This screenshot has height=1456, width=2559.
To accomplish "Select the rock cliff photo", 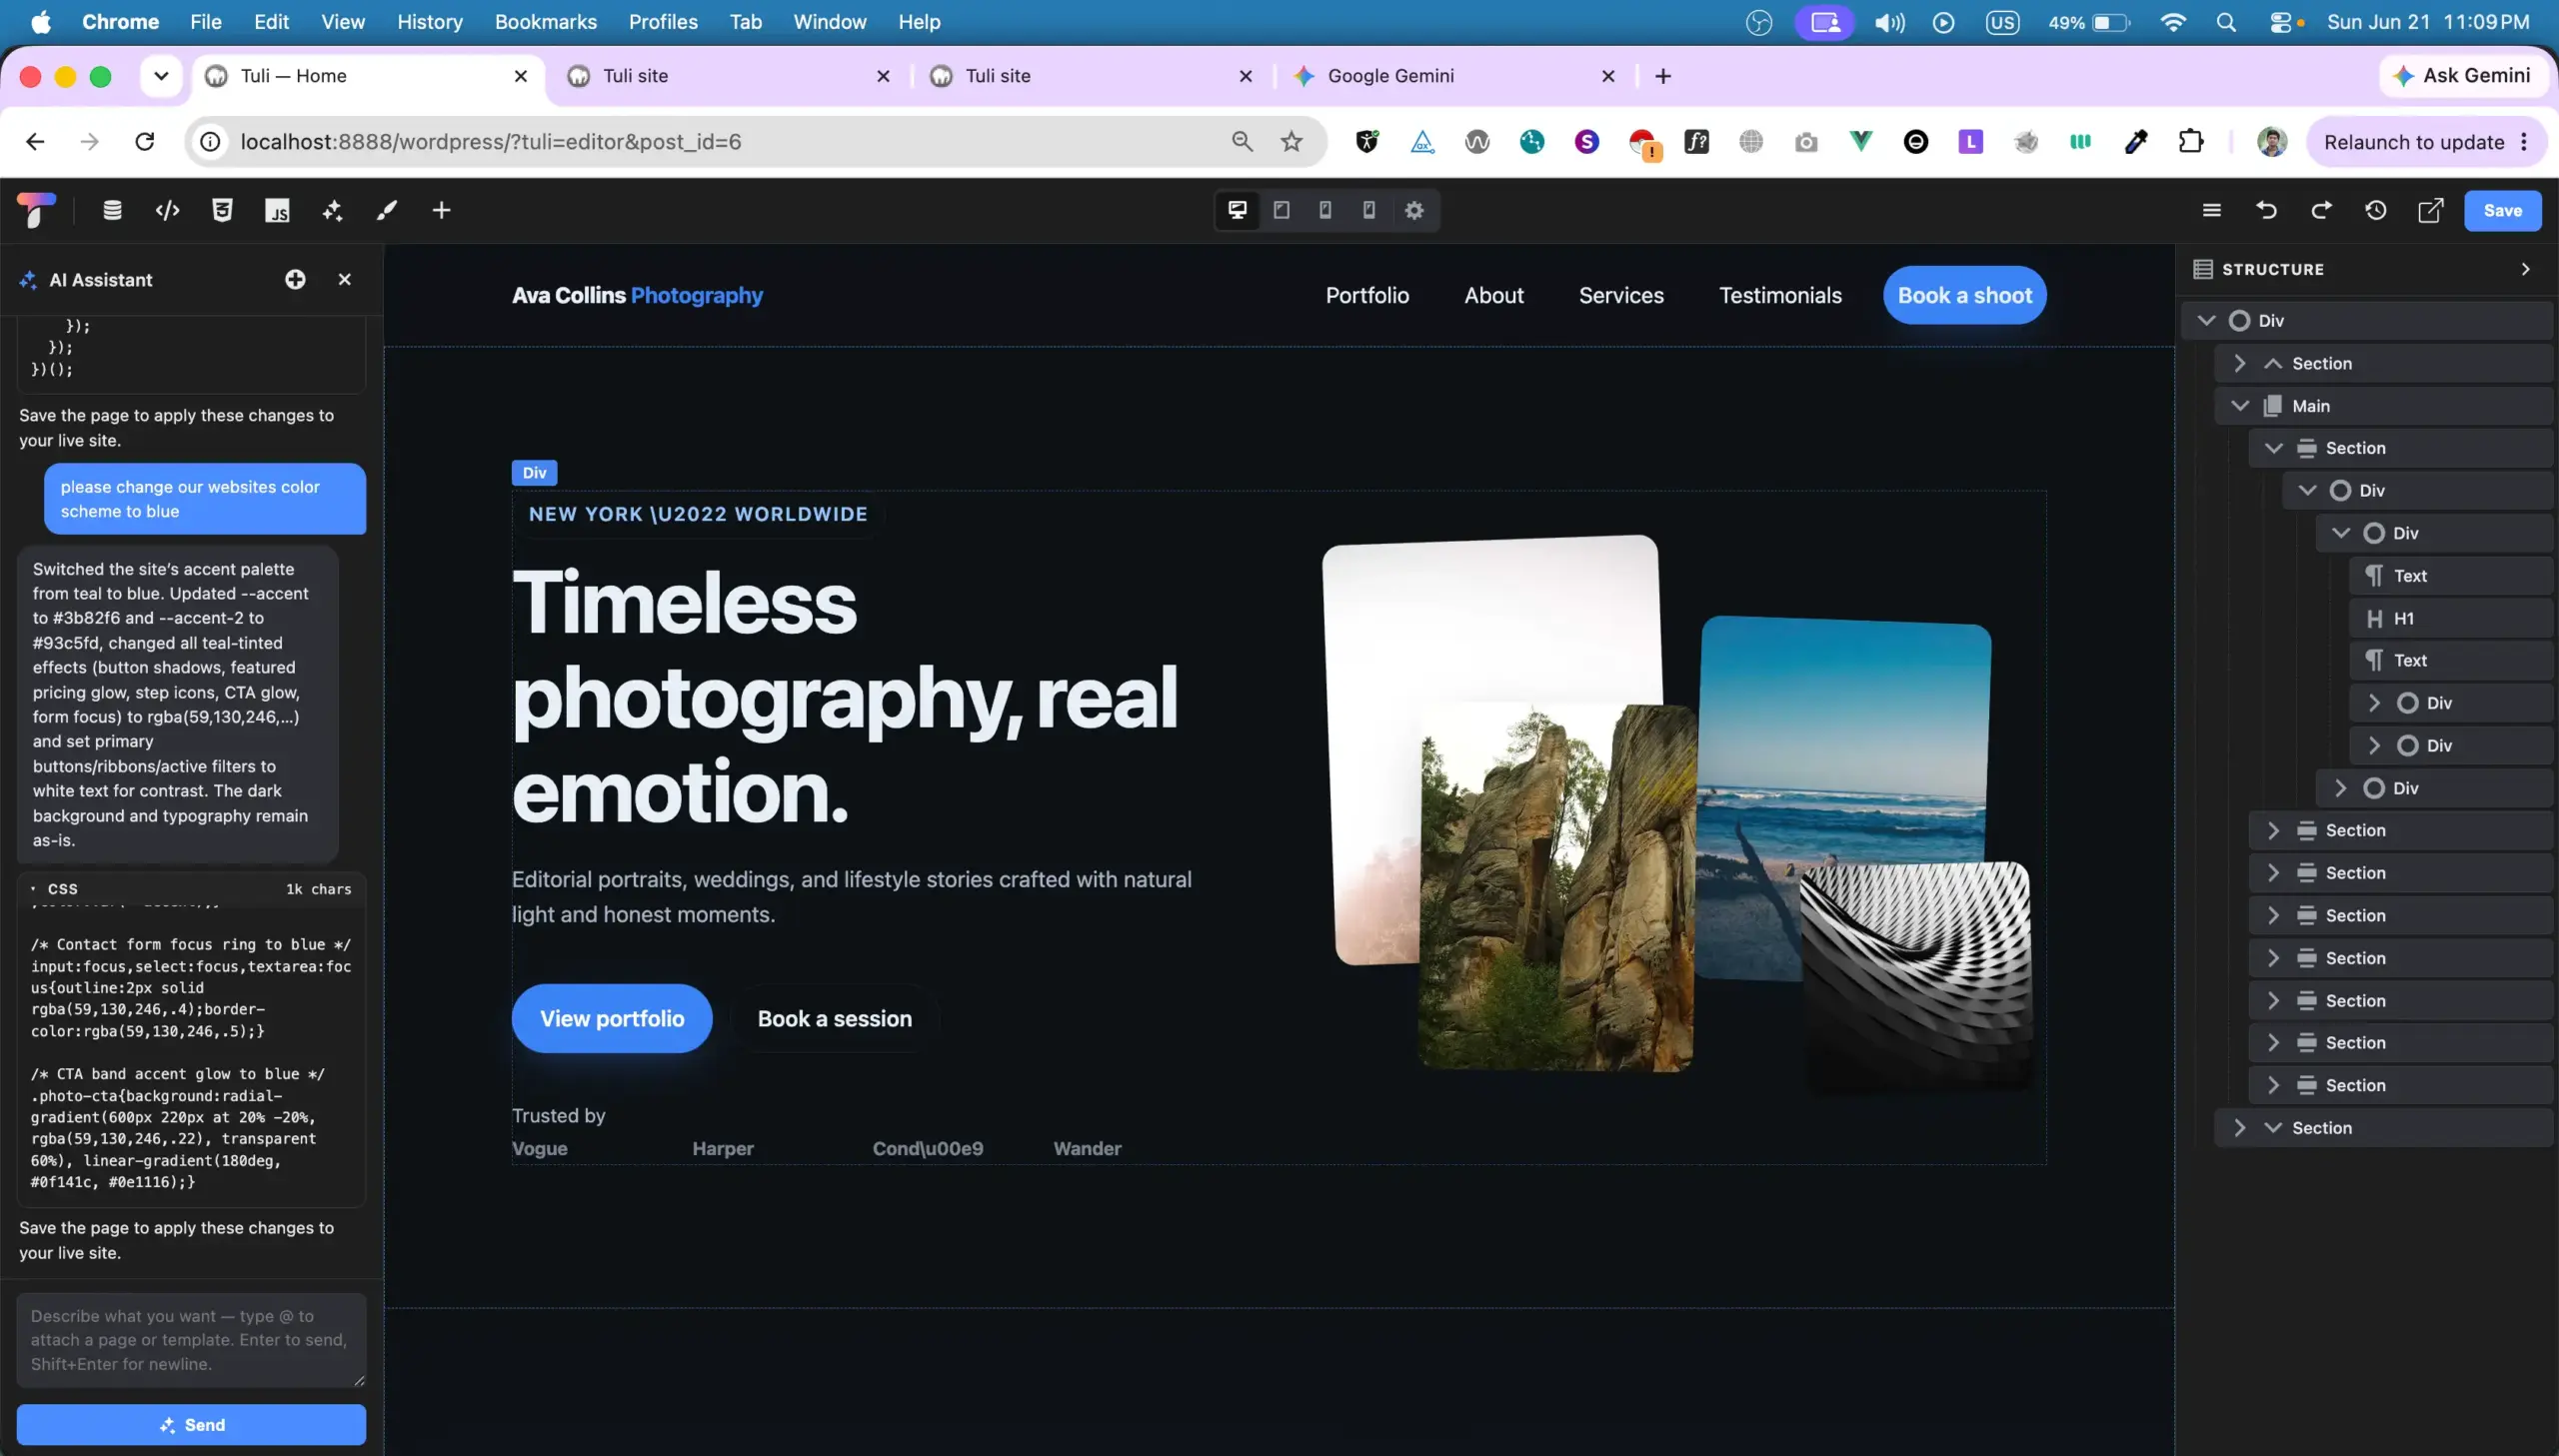I will tap(1555, 888).
